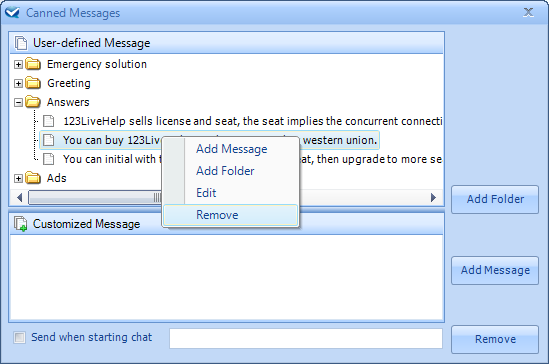Click the Ads folder icon

pos(33,178)
